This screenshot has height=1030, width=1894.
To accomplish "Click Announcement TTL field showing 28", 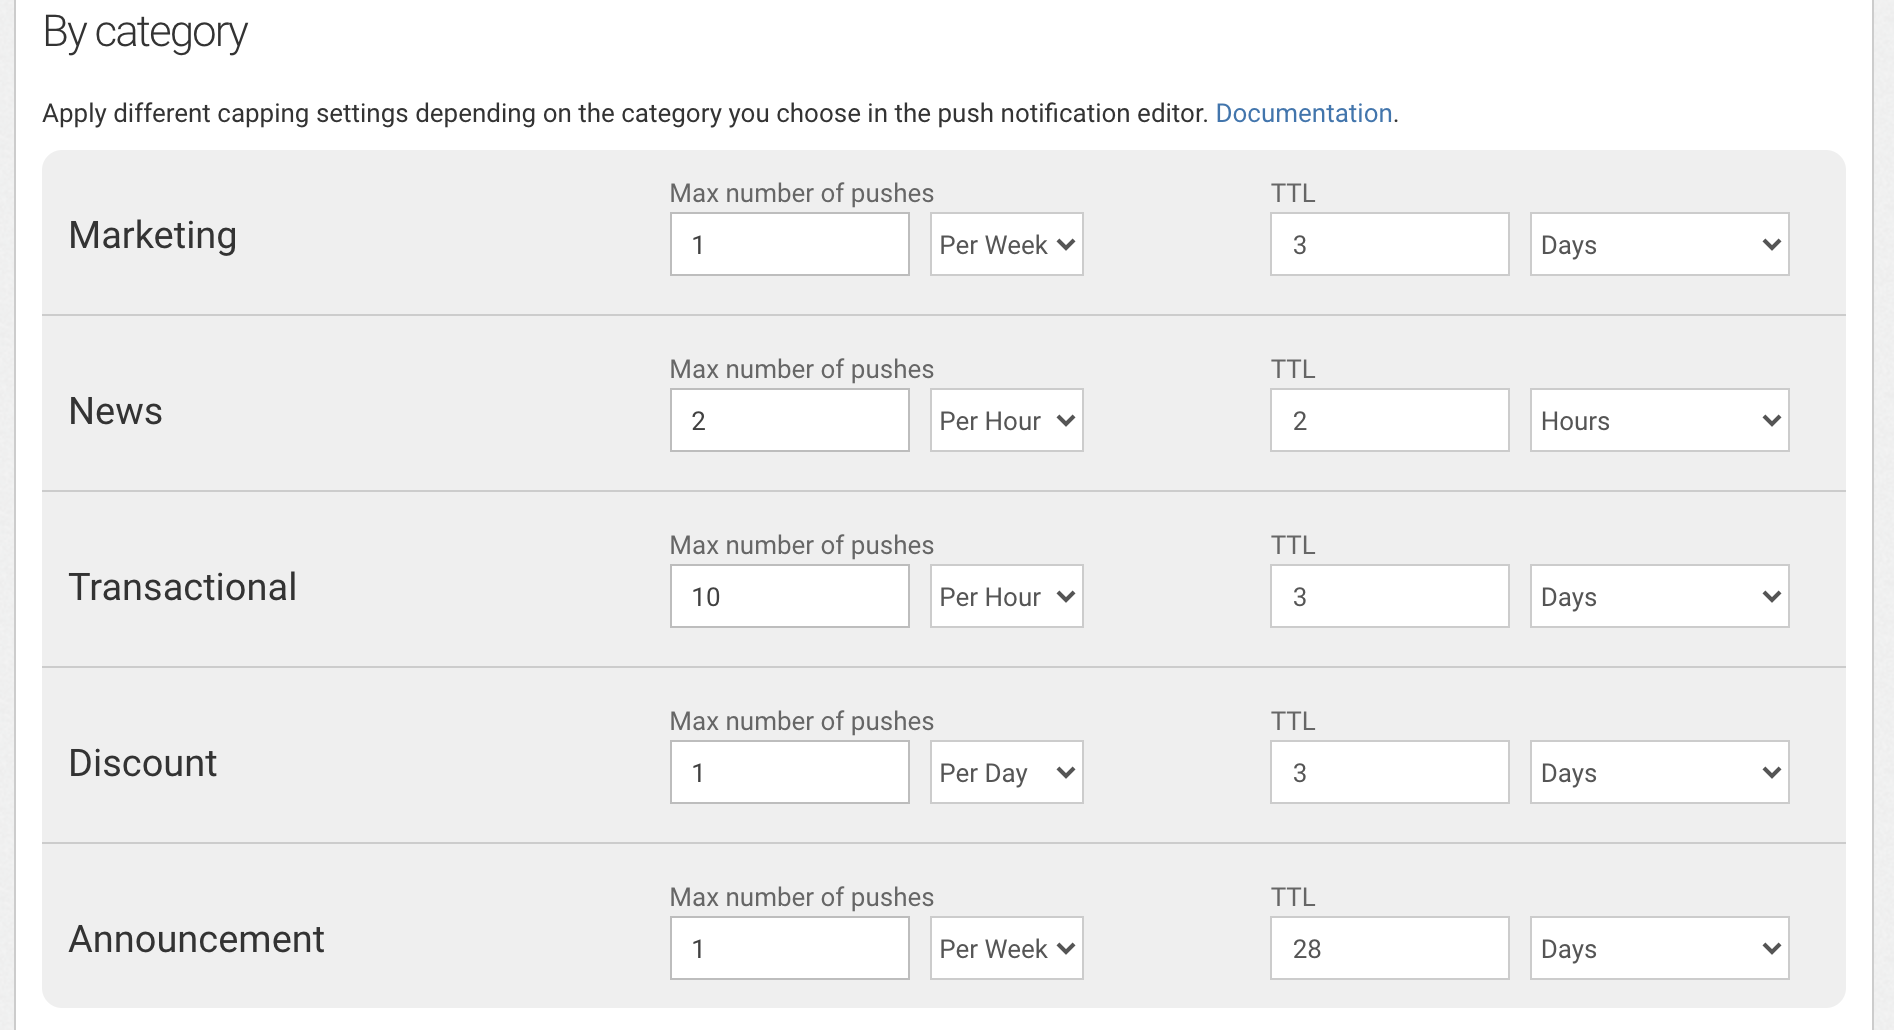I will tap(1389, 948).
